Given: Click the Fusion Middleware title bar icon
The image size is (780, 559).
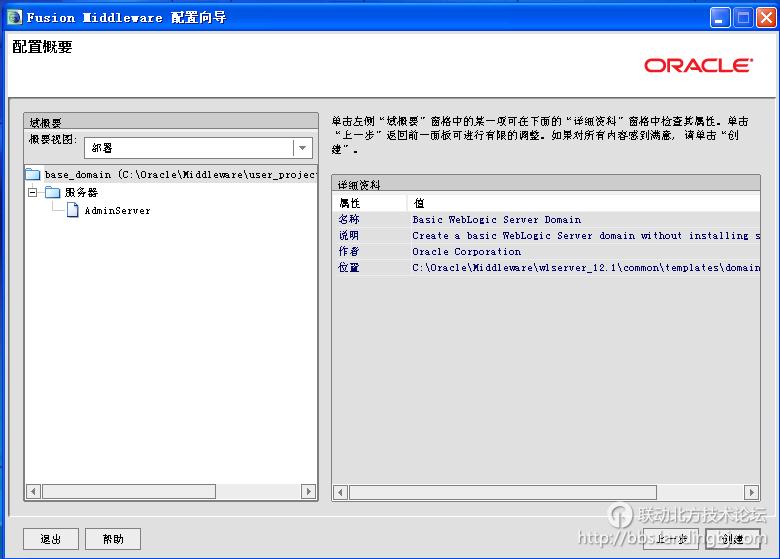Looking at the screenshot, I should (x=14, y=17).
